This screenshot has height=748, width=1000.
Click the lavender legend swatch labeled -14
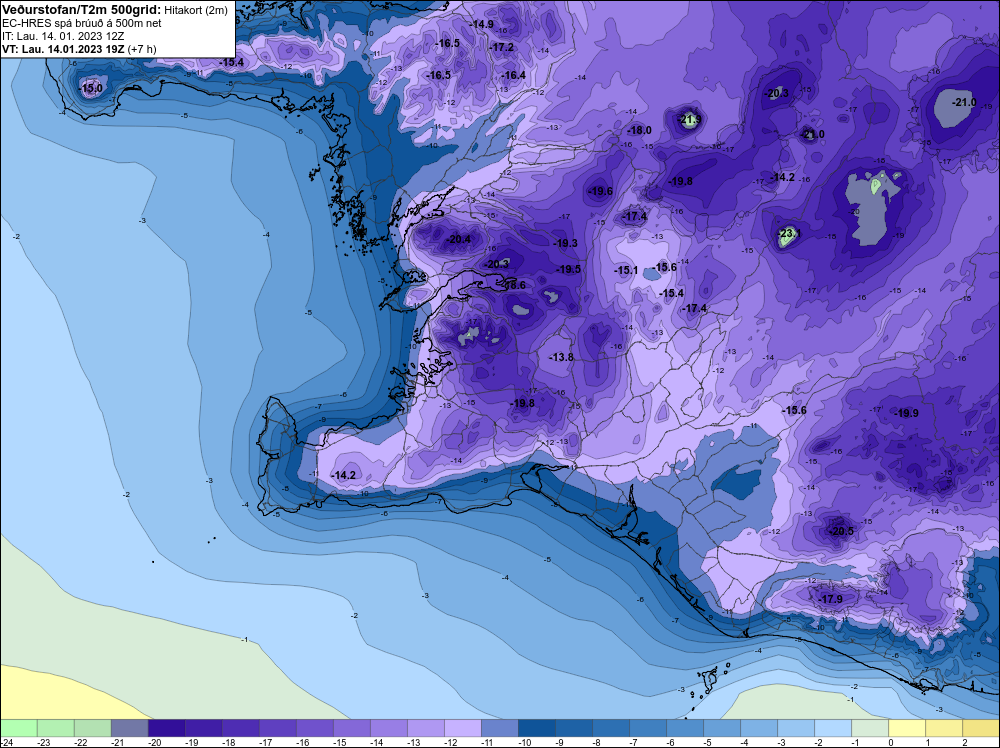point(388,728)
